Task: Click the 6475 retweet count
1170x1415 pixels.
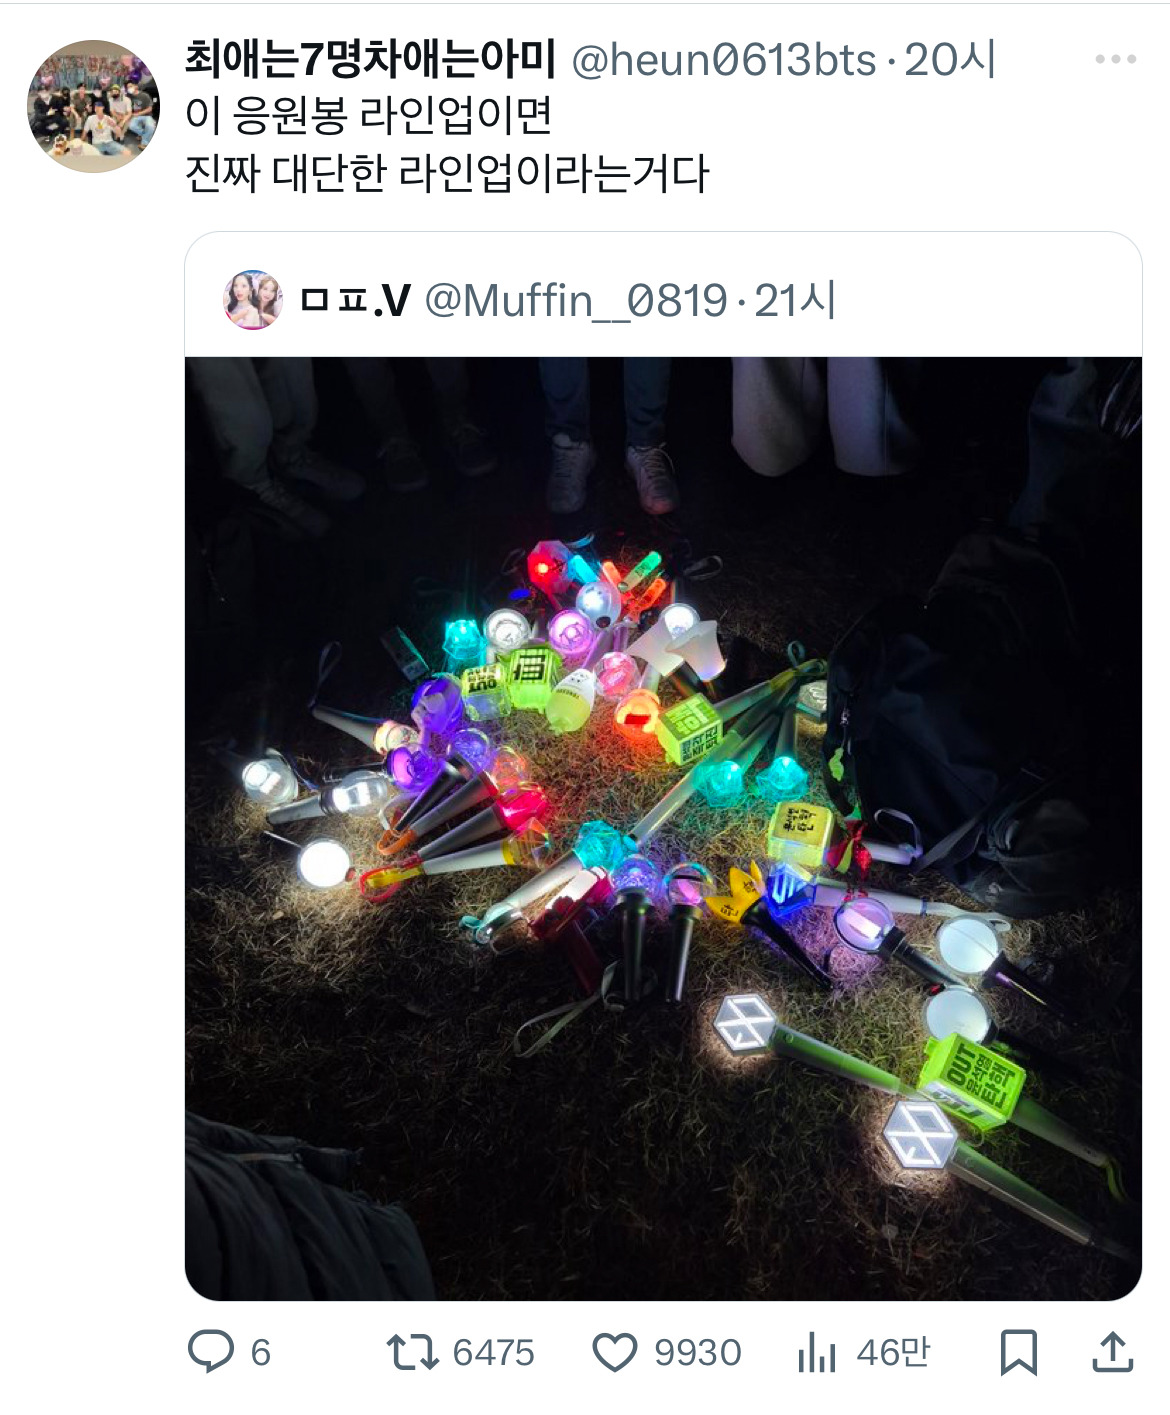Action: pos(493,1353)
